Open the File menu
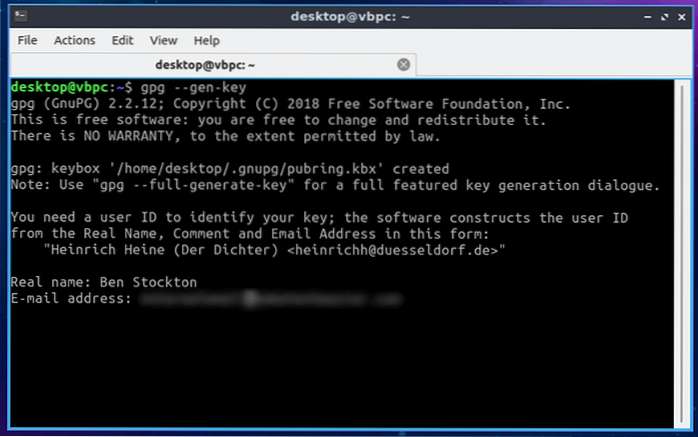Screen dimensions: 698x437 pyautogui.click(x=27, y=41)
